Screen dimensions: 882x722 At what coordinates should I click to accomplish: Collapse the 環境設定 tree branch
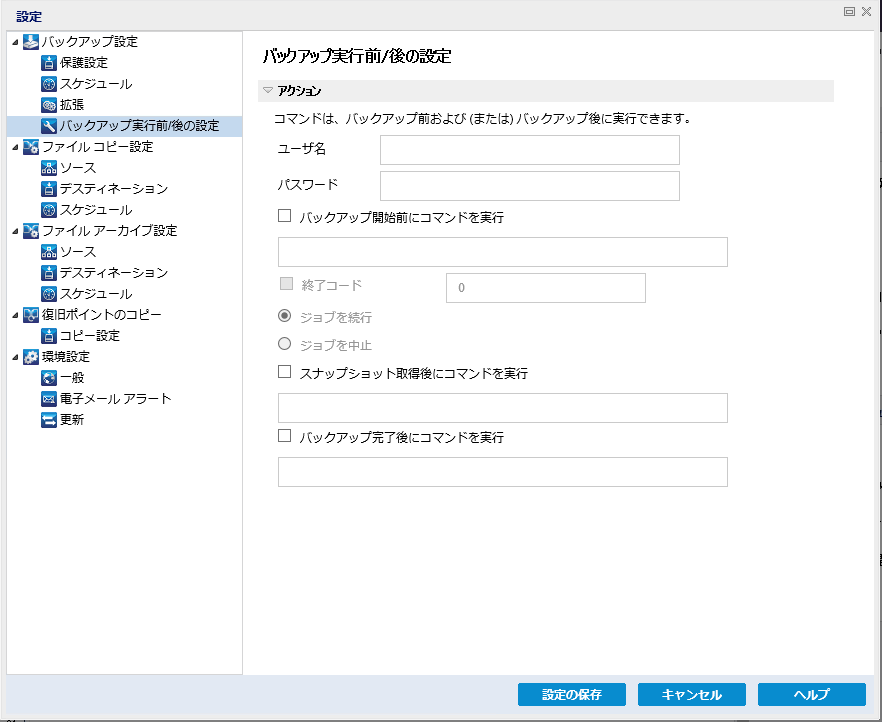(16, 356)
